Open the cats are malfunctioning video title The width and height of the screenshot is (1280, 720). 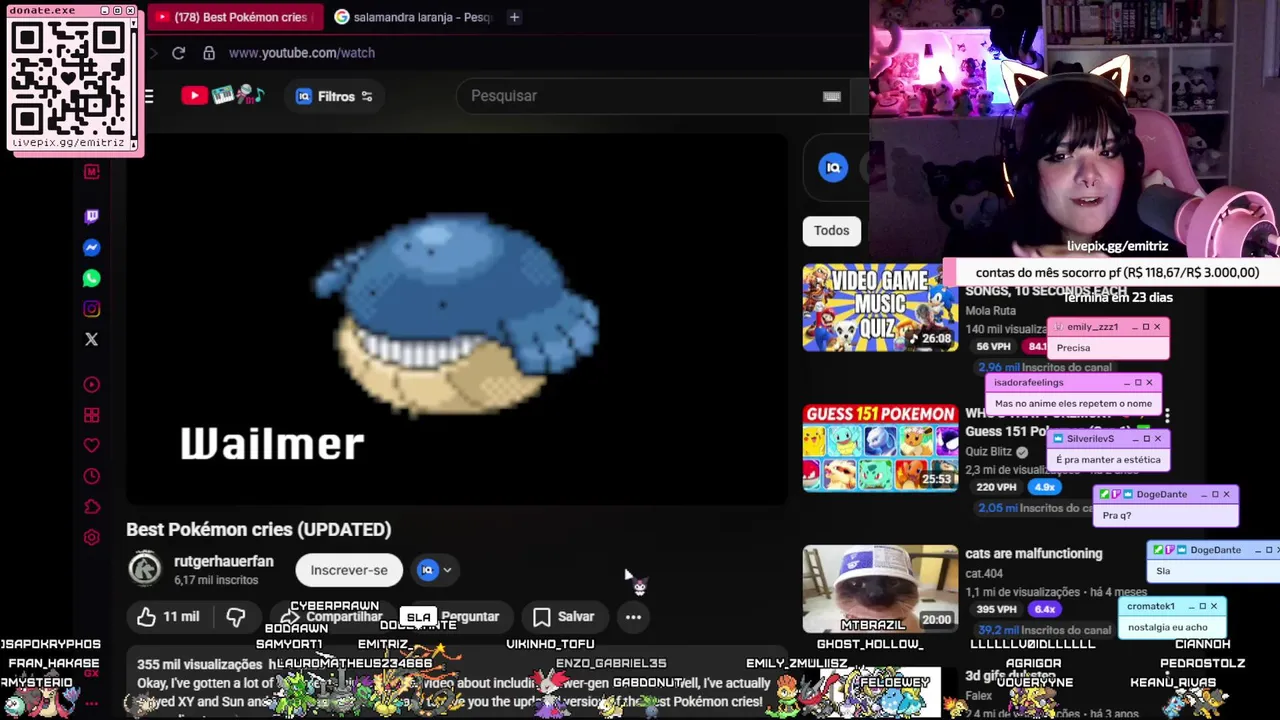tap(1034, 553)
